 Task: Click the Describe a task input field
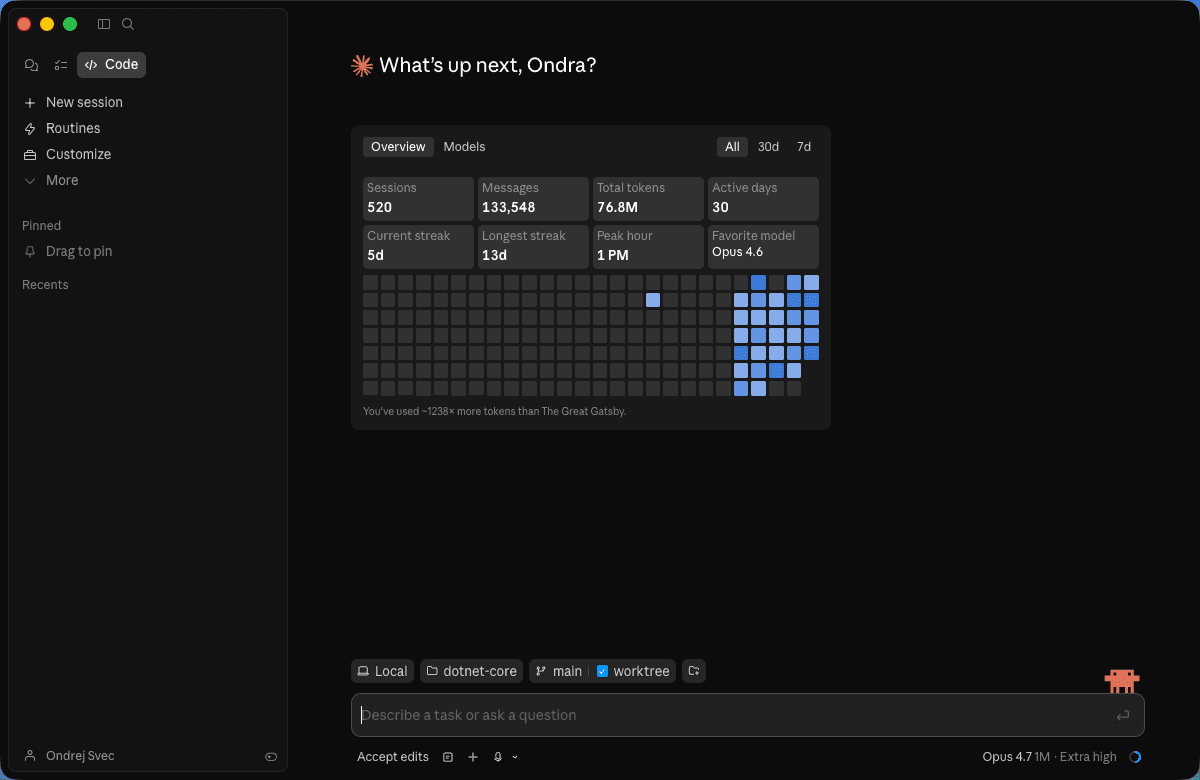pyautogui.click(x=700, y=715)
